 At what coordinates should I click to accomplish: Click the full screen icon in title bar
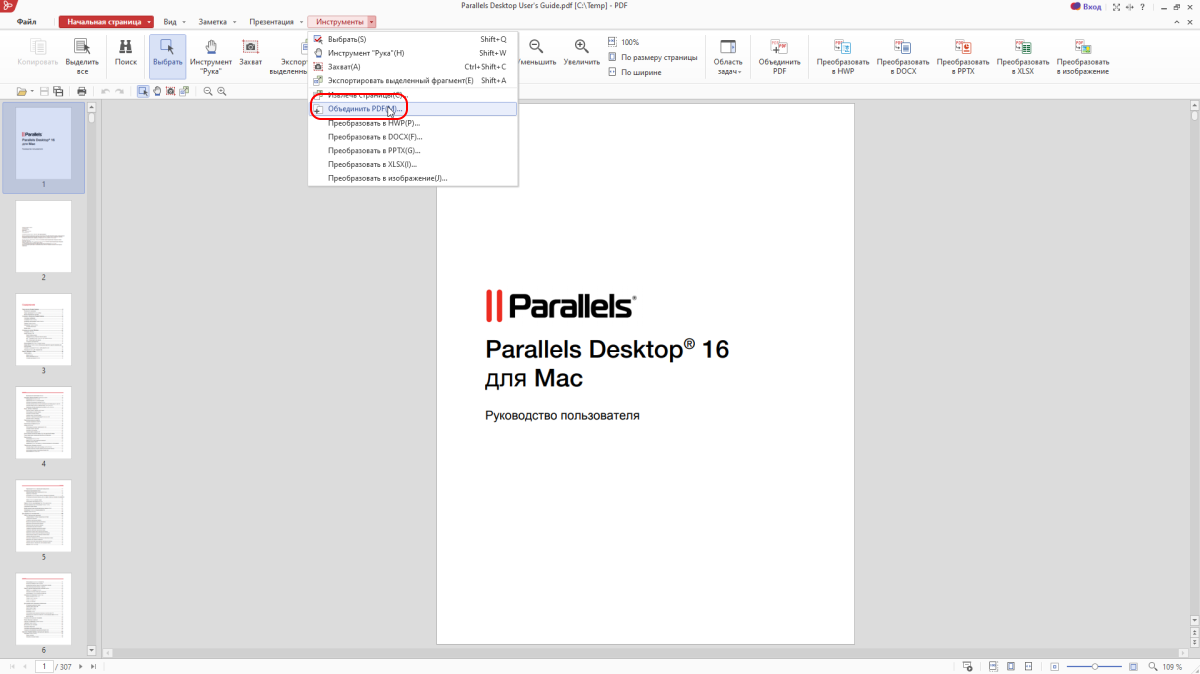[1114, 7]
